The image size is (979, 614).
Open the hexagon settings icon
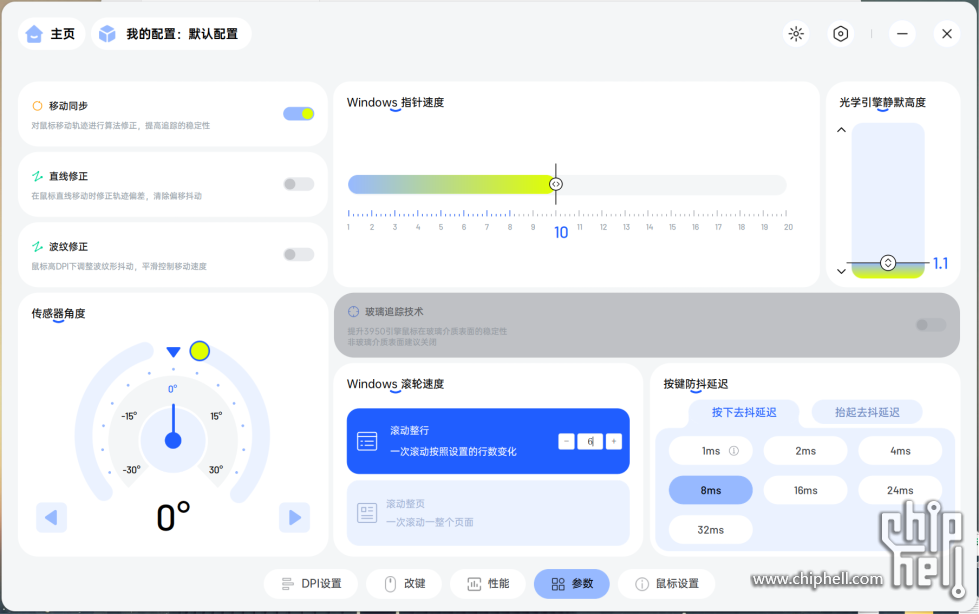click(x=841, y=34)
